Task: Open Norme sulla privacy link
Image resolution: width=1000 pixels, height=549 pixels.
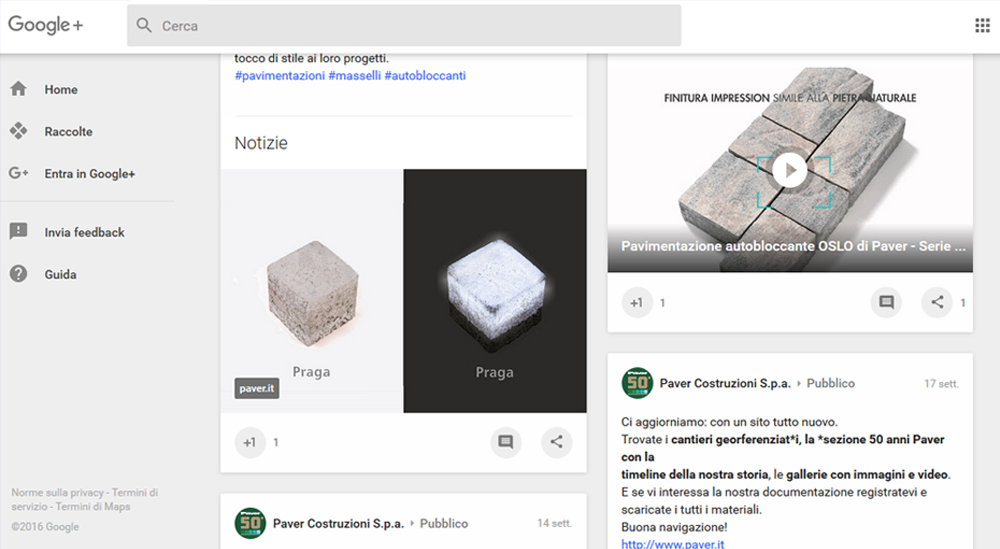Action: coord(57,493)
